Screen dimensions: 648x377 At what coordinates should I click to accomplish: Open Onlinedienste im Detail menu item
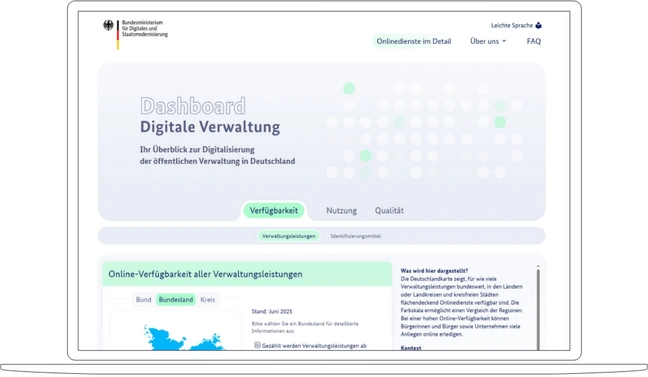pos(414,41)
